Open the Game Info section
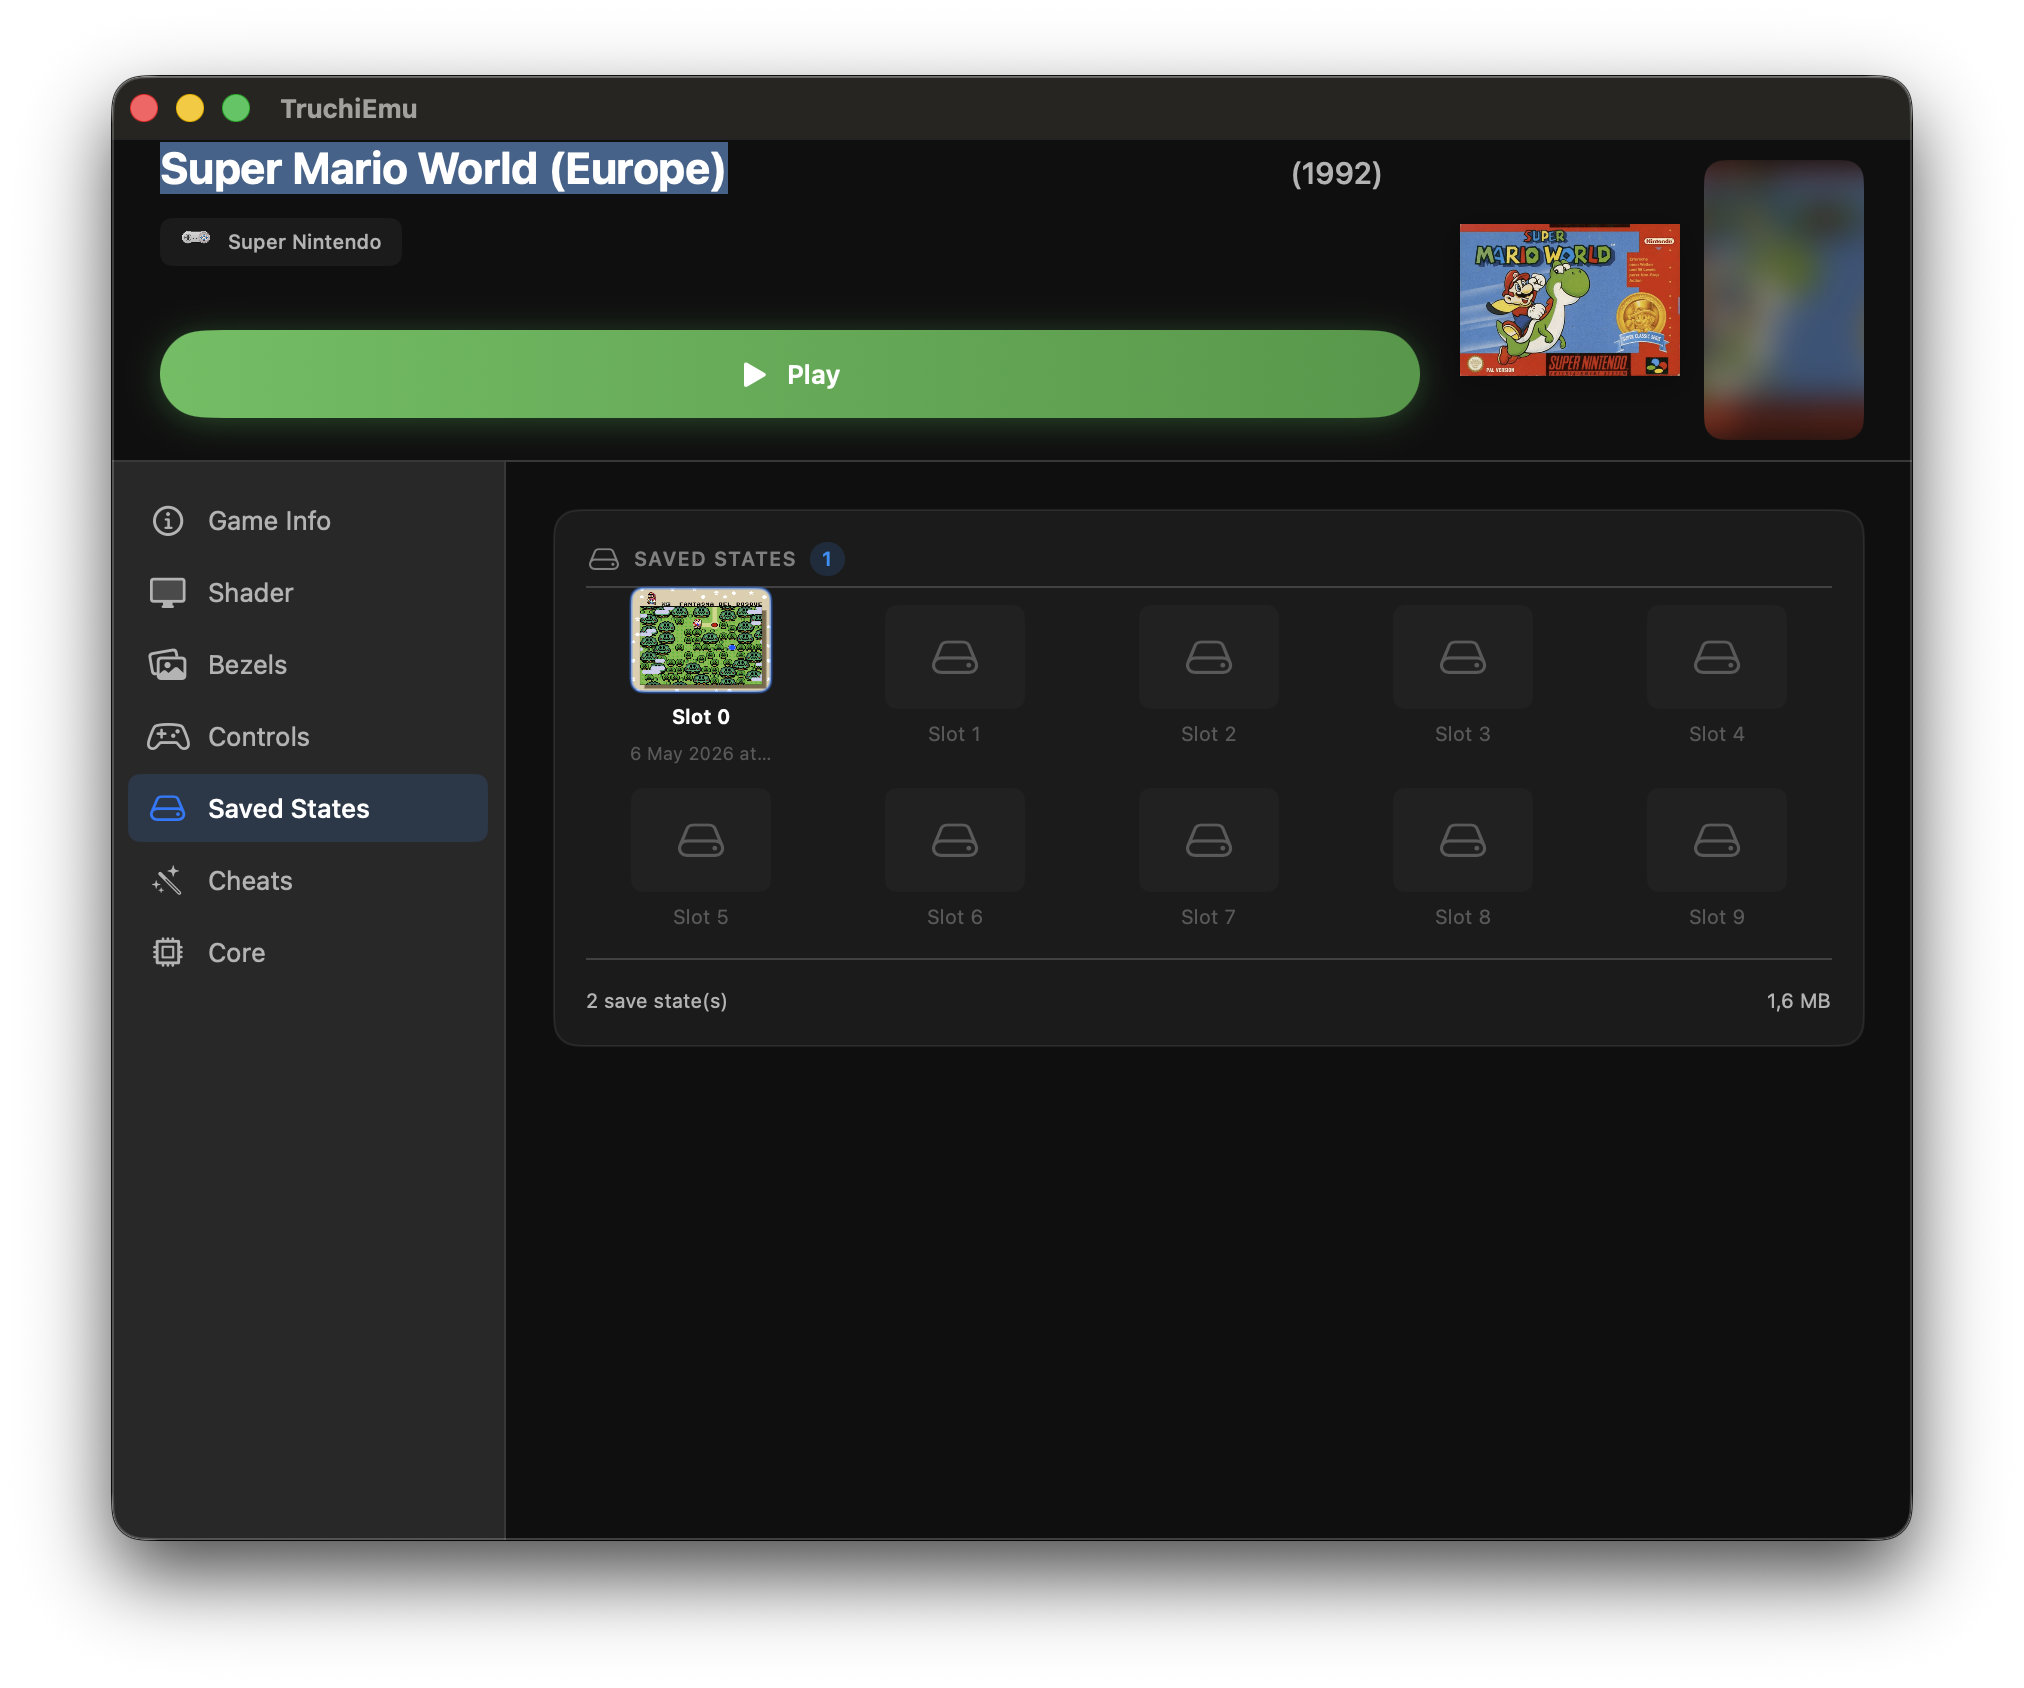Screen dimensions: 2024x1688 (308, 521)
